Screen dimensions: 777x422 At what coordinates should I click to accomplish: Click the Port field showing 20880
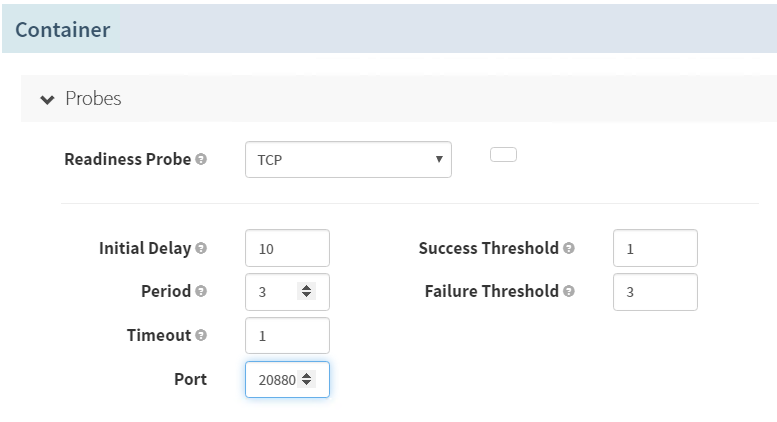273,380
